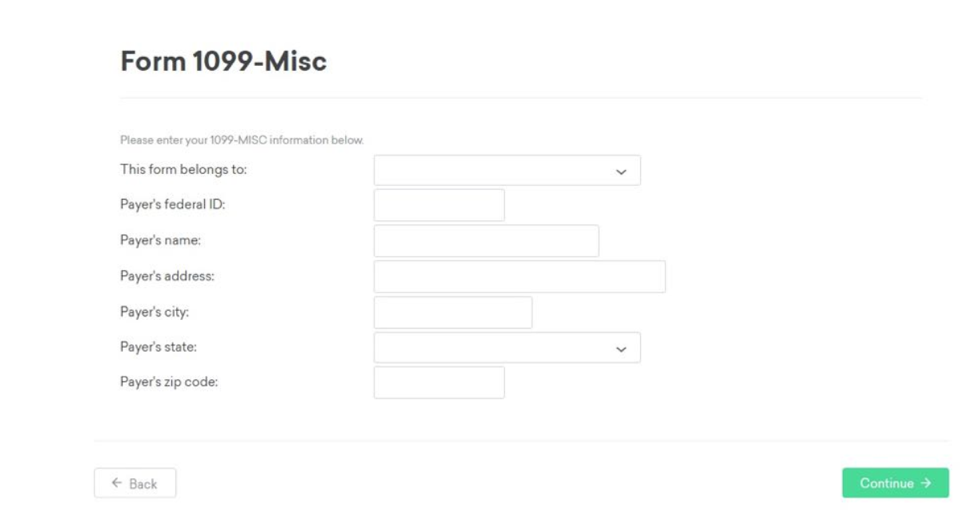
Task: Go back using the Back button text
Action: click(143, 484)
